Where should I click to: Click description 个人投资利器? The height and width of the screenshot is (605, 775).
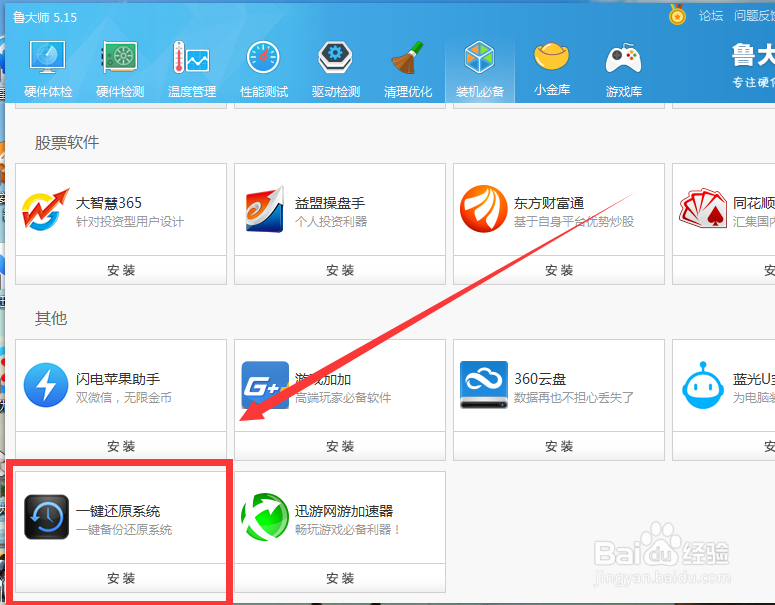tap(331, 221)
